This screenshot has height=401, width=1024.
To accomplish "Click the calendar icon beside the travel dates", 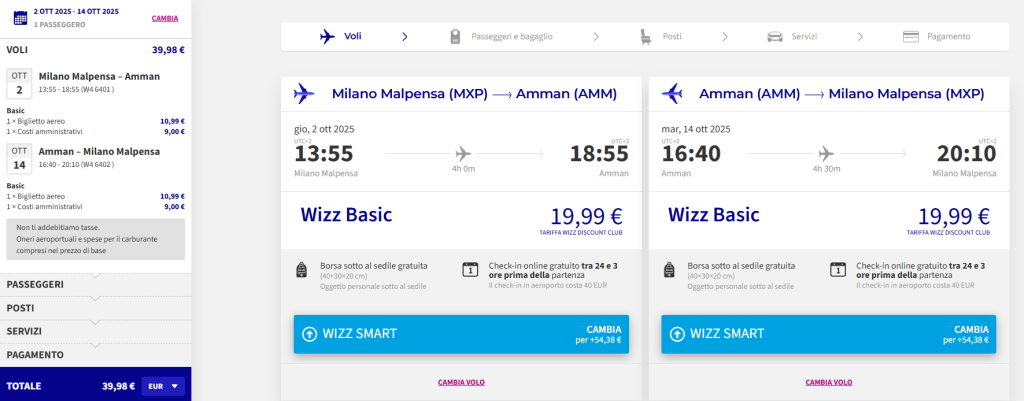I will click(20, 16).
